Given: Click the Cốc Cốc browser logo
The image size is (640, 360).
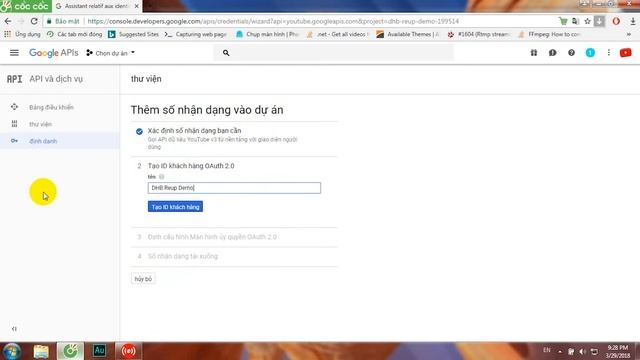Looking at the screenshot, I should [x=25, y=6].
